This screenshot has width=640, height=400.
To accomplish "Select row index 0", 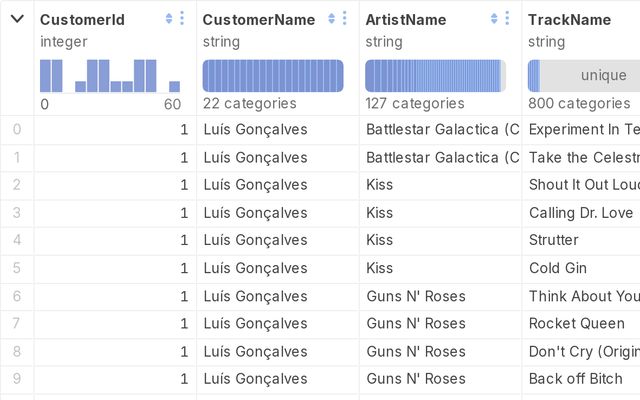I will (16, 129).
